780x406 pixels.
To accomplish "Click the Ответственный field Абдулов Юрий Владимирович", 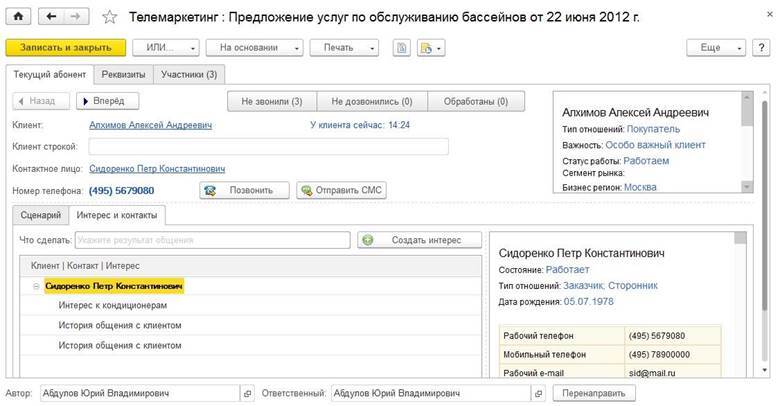I will point(431,394).
